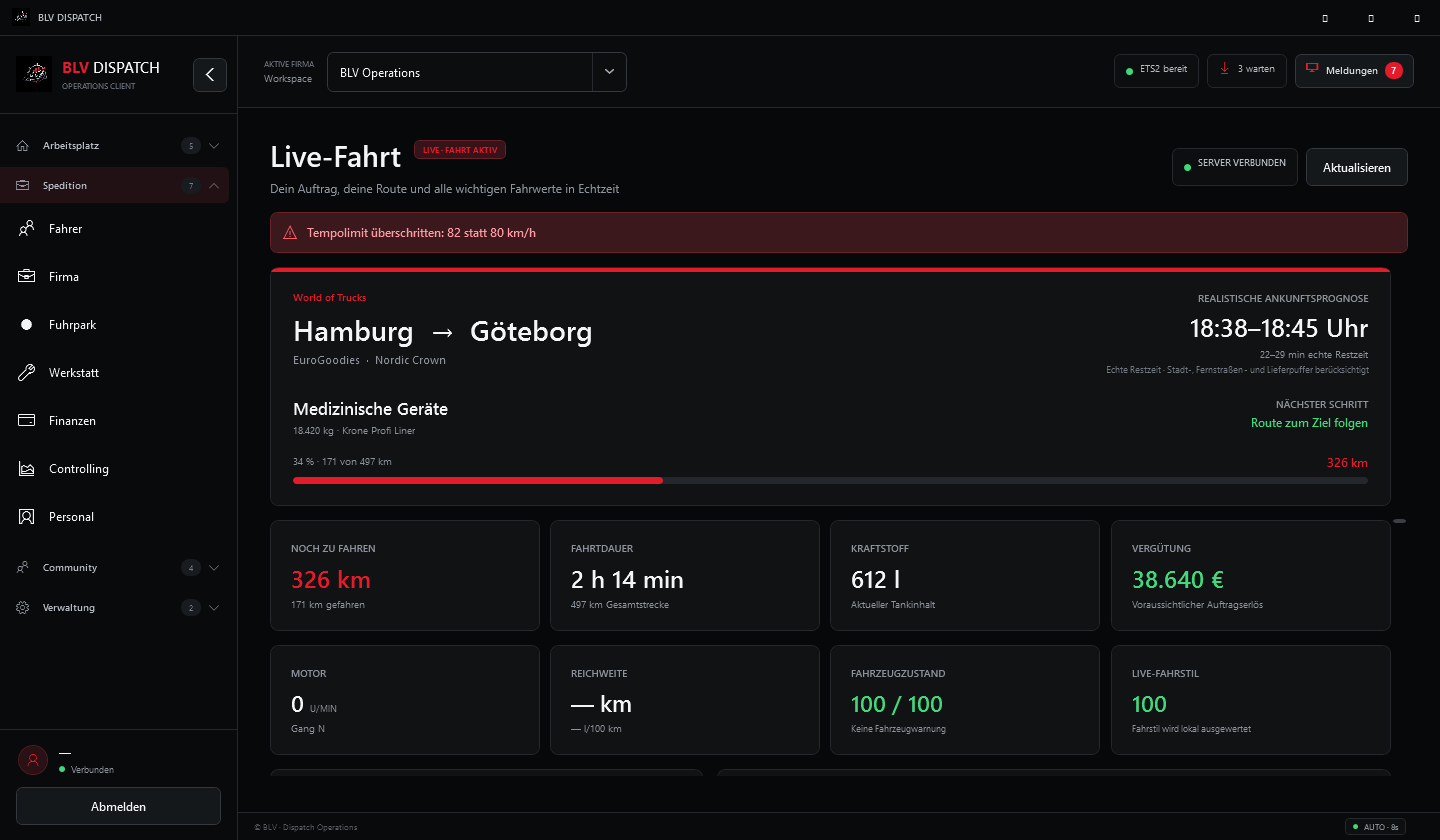
Task: Open the Meldungen notifications with 7 badge
Action: coord(1354,70)
